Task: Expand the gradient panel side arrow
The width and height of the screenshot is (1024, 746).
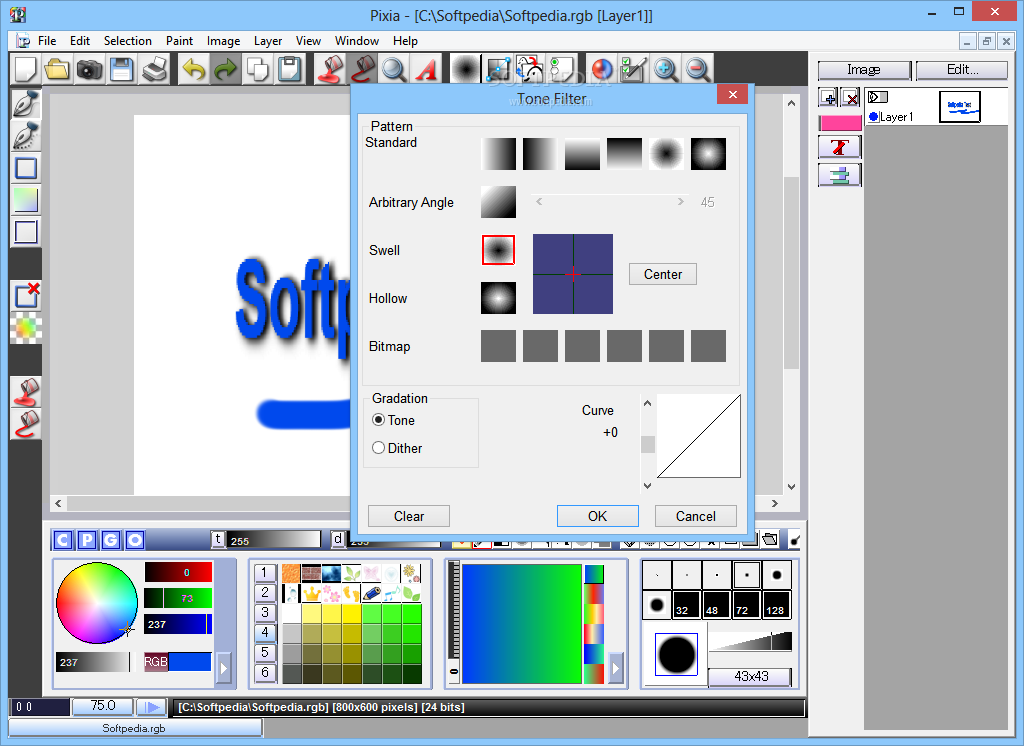Action: 616,668
